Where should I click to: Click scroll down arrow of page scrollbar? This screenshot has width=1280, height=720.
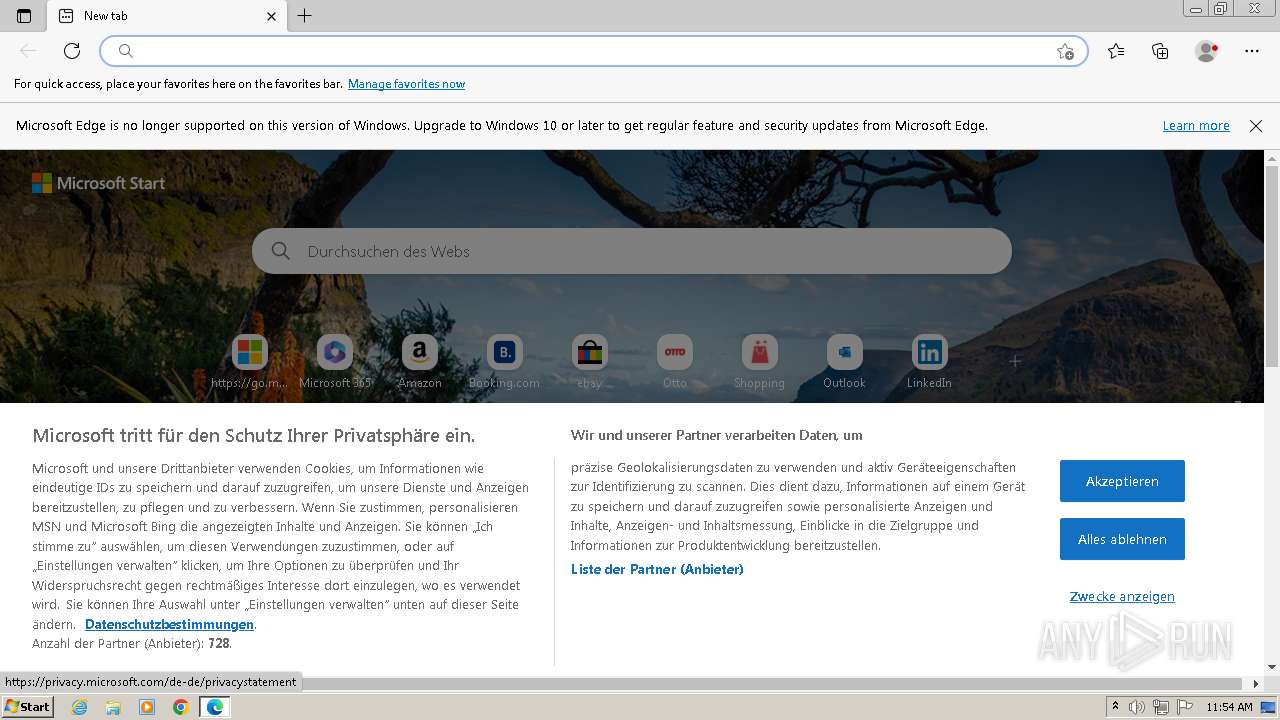[x=1272, y=668]
